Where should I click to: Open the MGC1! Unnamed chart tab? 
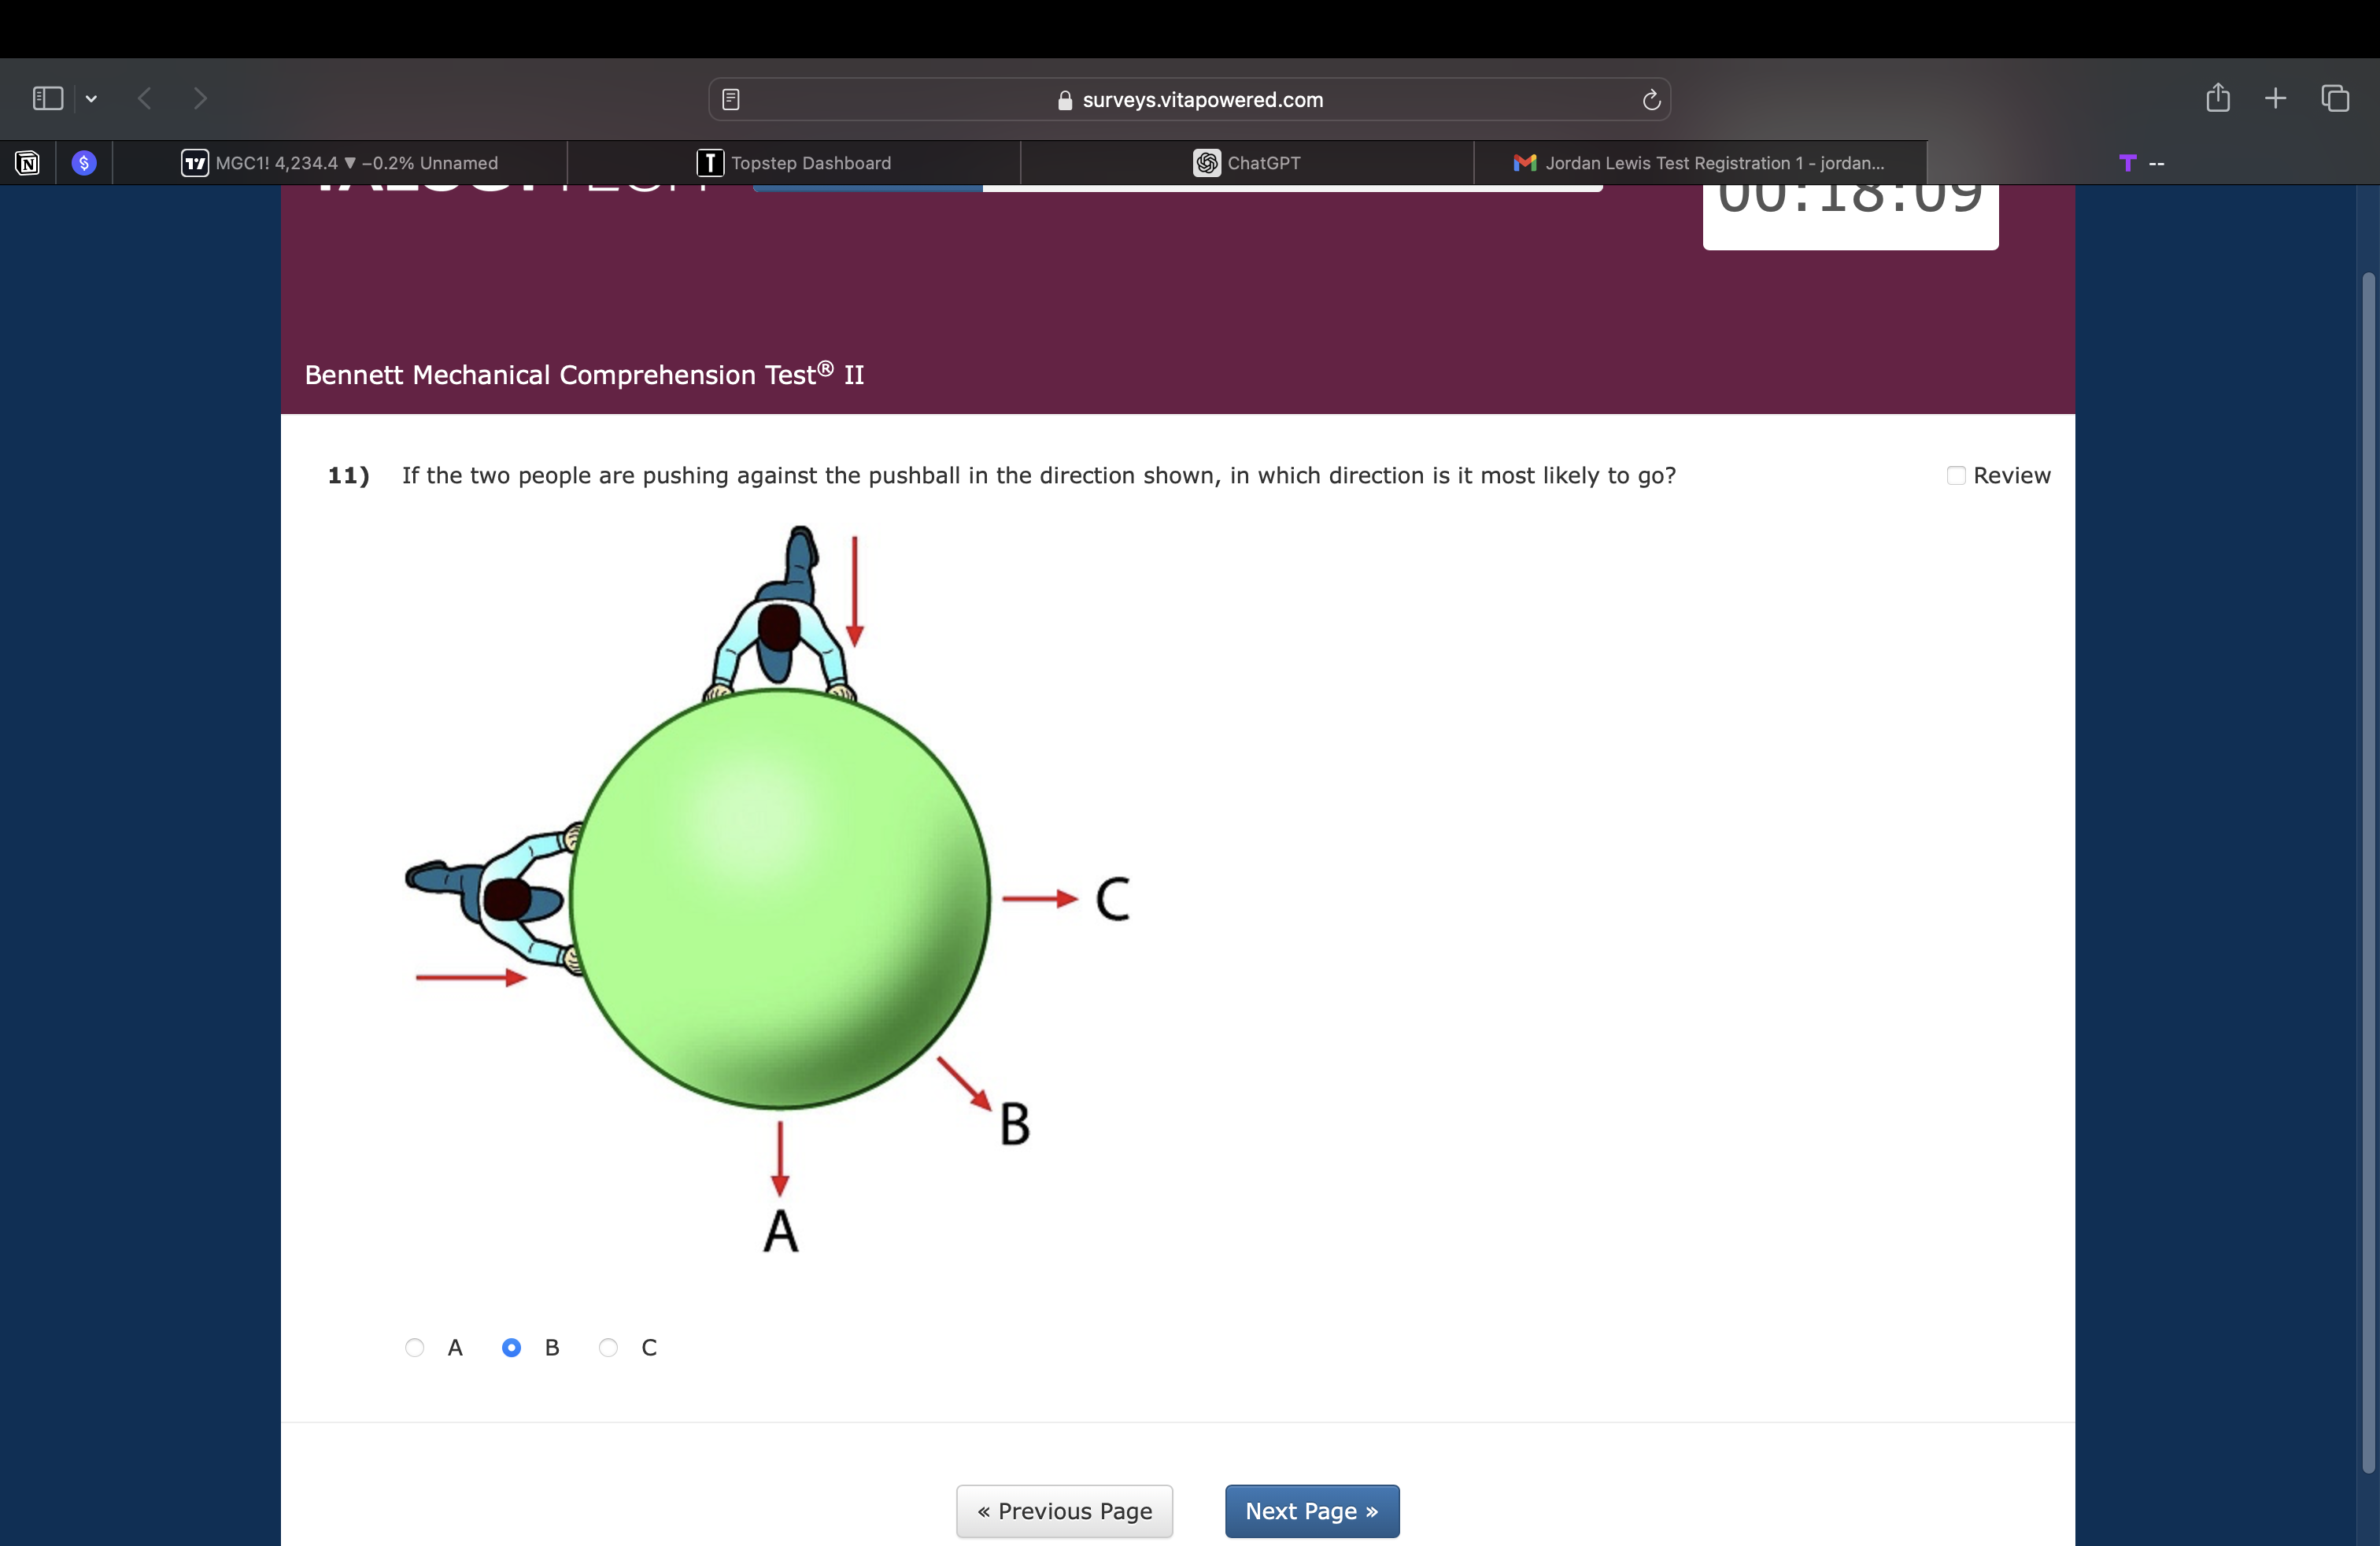[340, 163]
